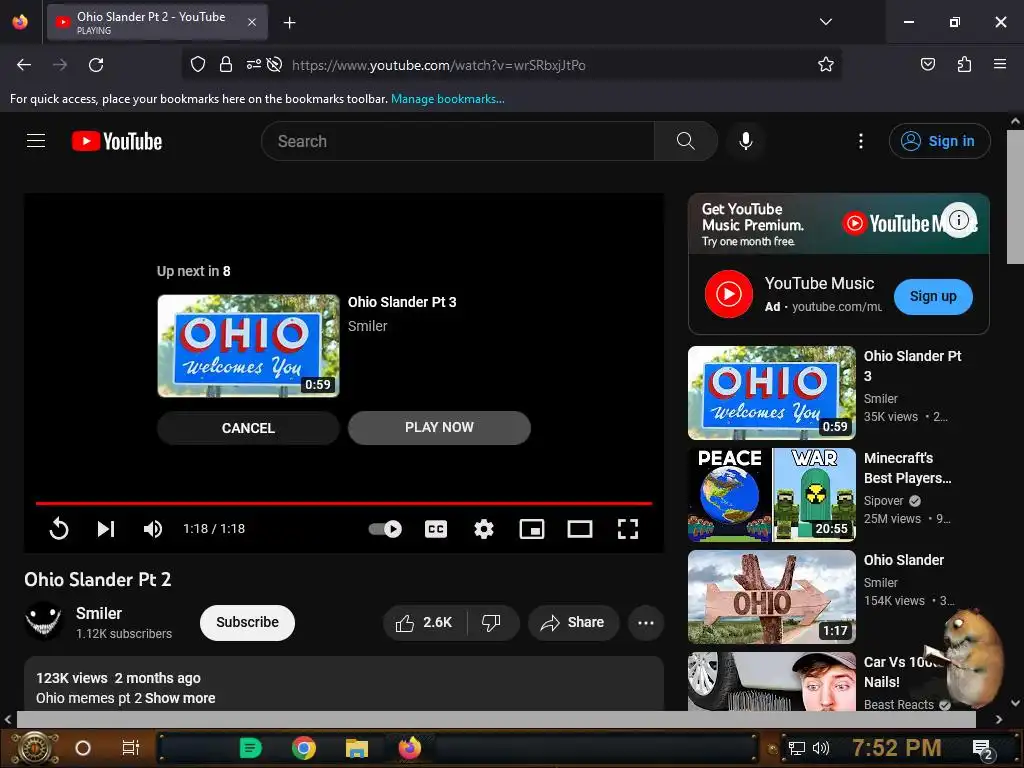The image size is (1024, 768).
Task: Start voice search microphone icon
Action: click(x=745, y=141)
